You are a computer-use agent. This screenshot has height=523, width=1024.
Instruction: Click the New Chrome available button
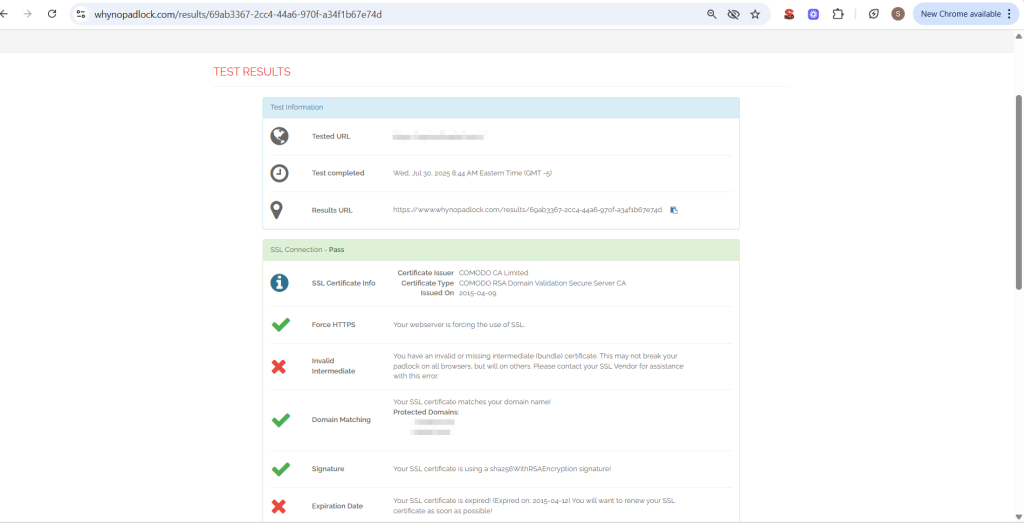point(960,14)
